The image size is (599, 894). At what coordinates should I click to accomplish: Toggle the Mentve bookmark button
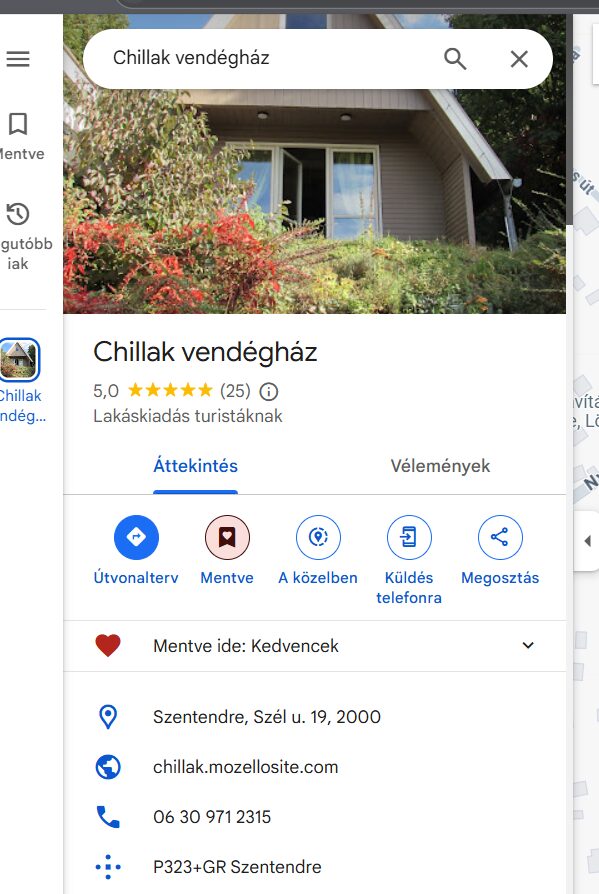[227, 537]
